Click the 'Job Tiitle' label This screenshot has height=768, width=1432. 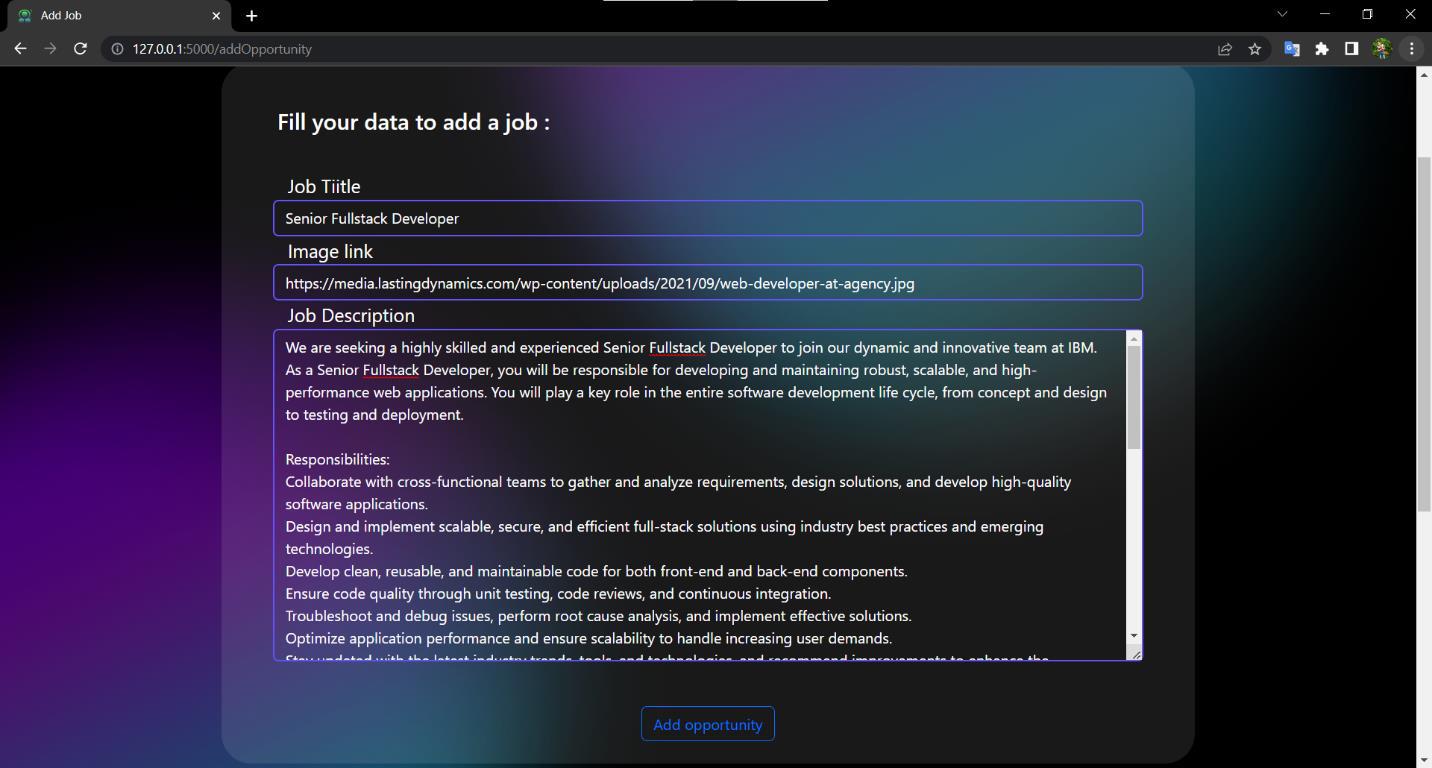pos(324,186)
